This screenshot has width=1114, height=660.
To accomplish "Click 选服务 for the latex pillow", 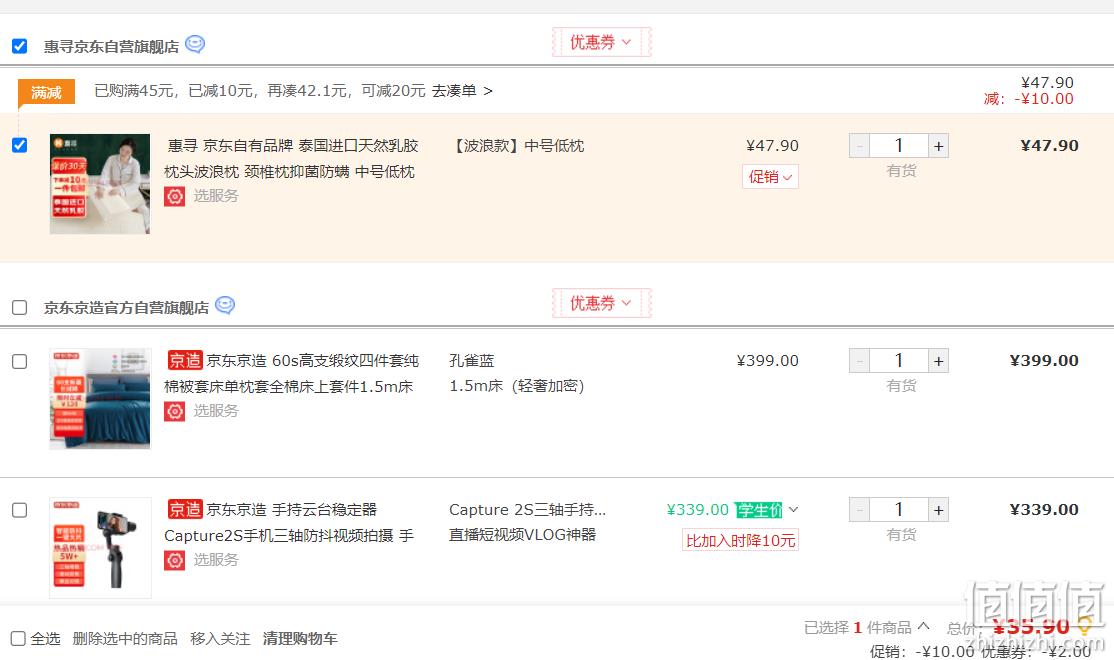I will (216, 196).
